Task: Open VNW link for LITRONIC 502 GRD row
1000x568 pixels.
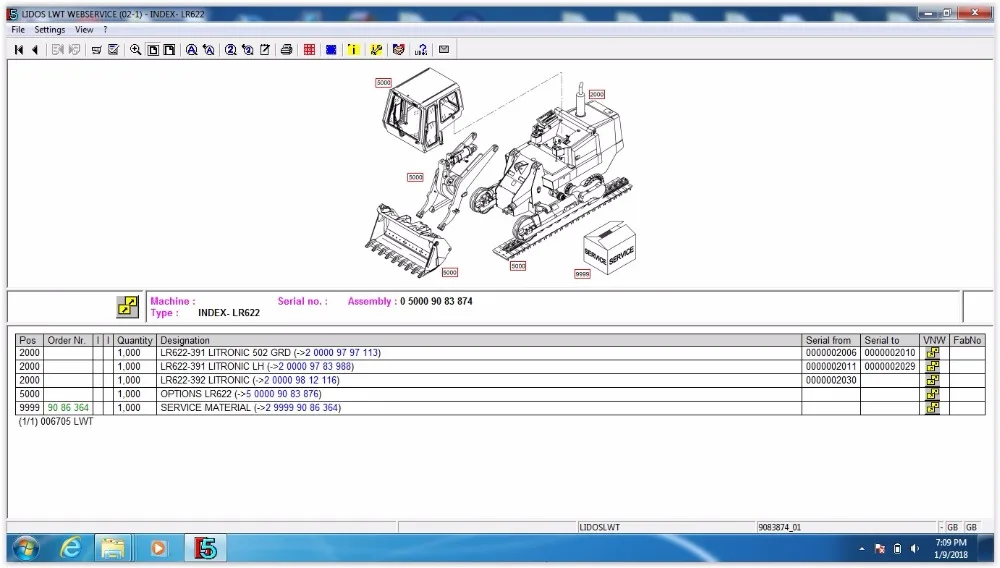Action: [x=932, y=353]
